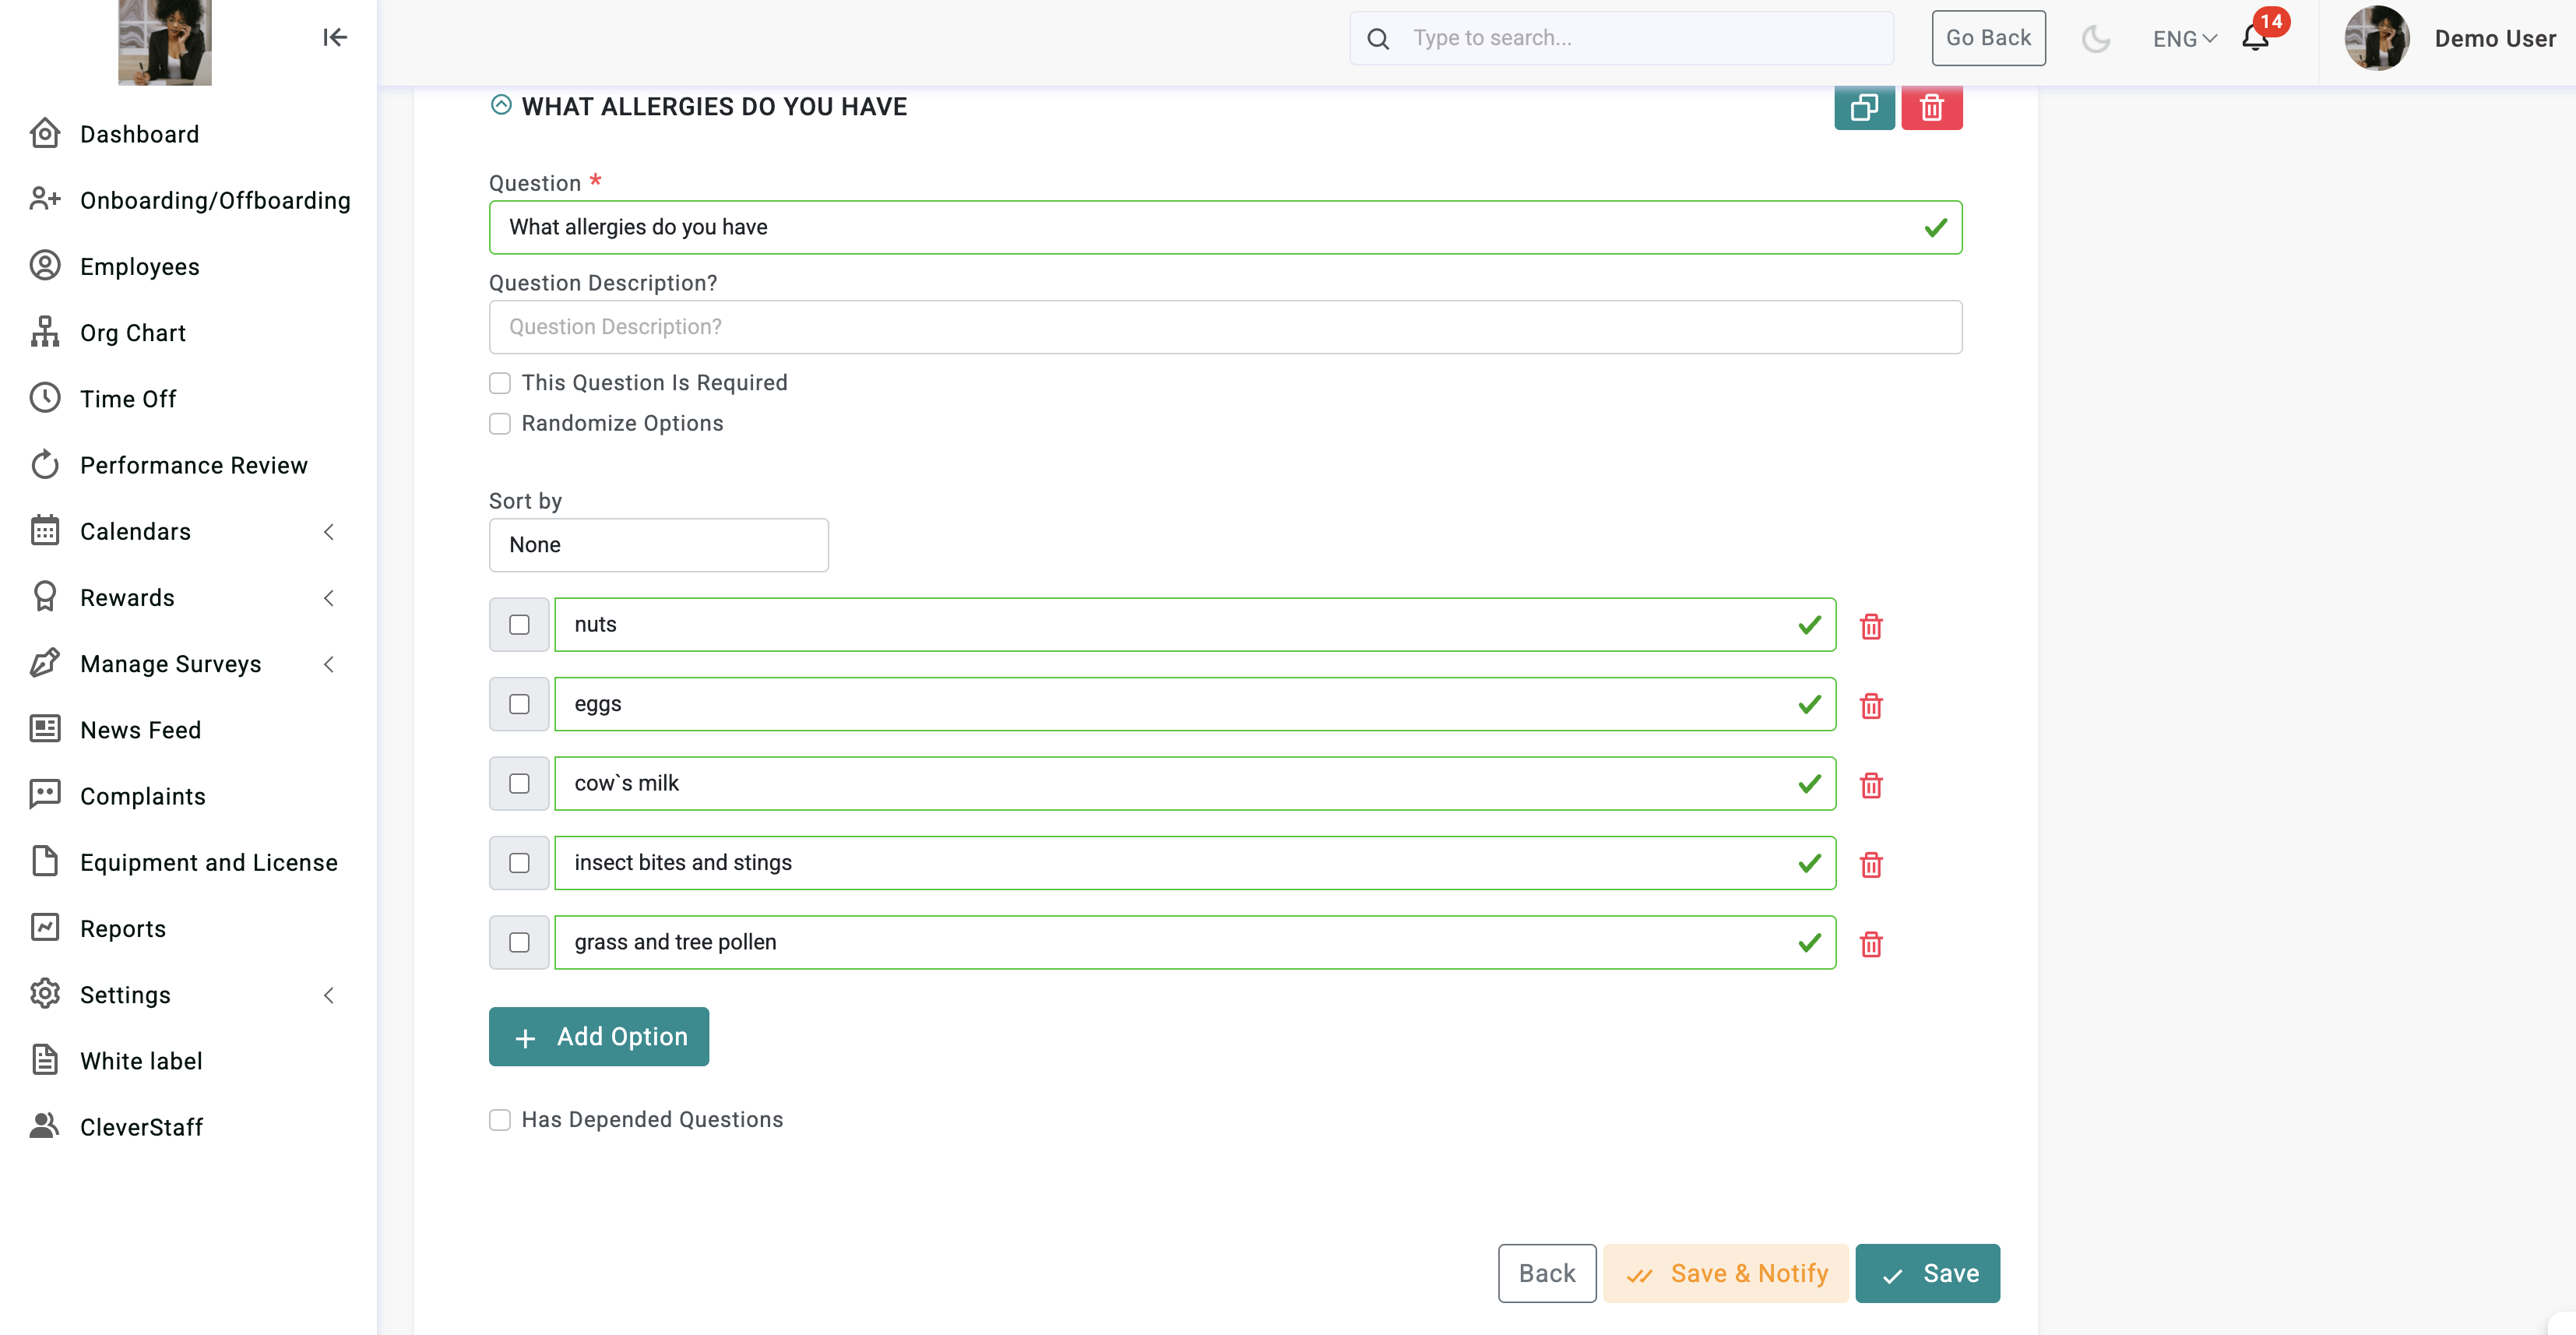Delete the cow`s milk option
Viewport: 2576px width, 1335px height.
1870,785
